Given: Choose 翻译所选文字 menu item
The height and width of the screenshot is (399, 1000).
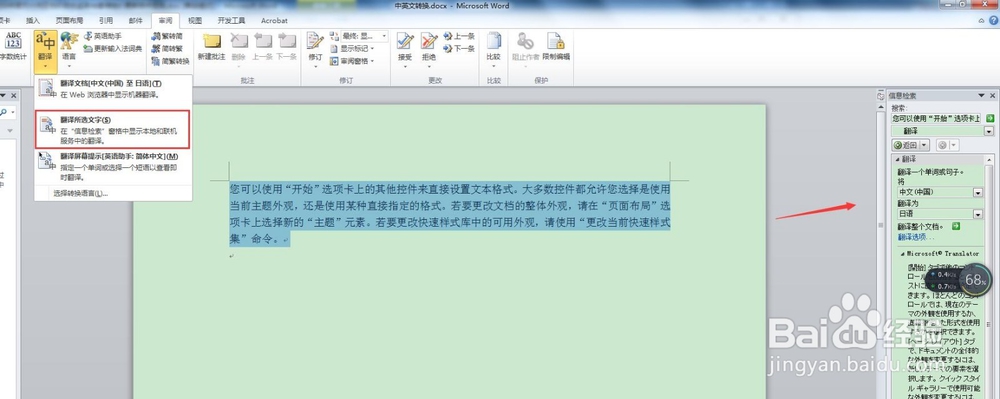Looking at the screenshot, I should [113, 129].
